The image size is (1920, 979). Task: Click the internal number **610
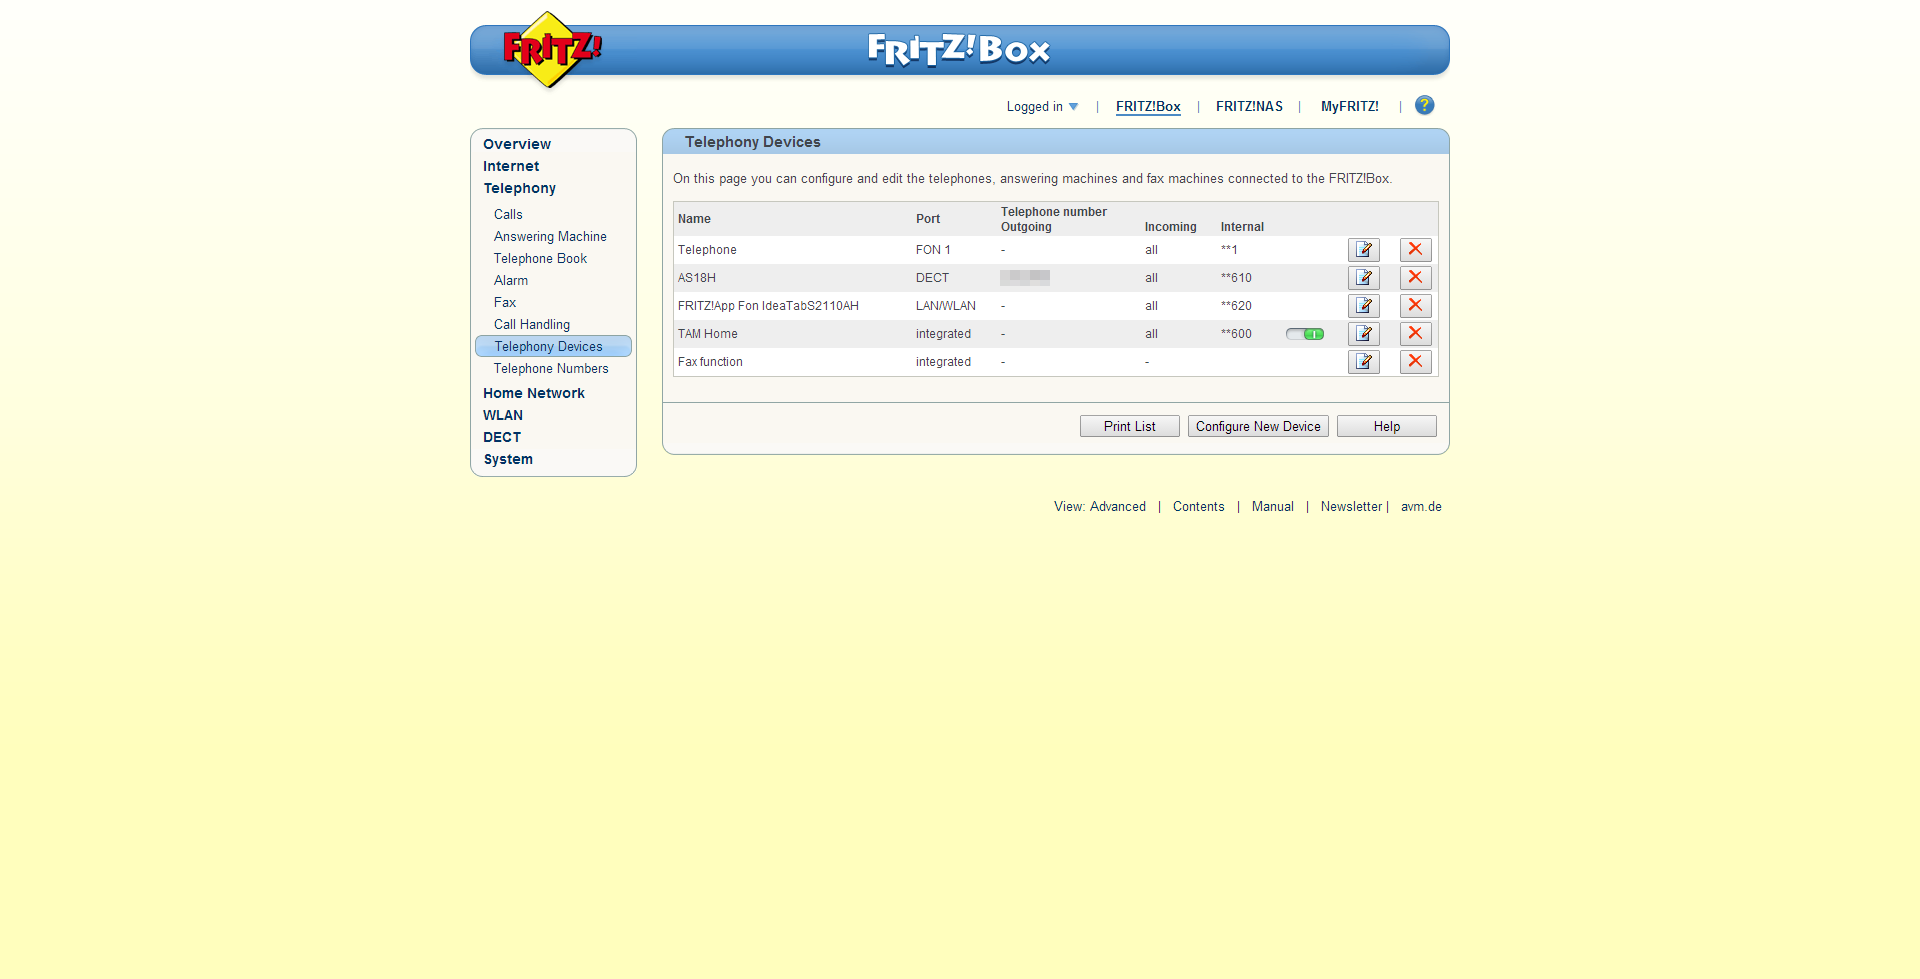point(1236,278)
